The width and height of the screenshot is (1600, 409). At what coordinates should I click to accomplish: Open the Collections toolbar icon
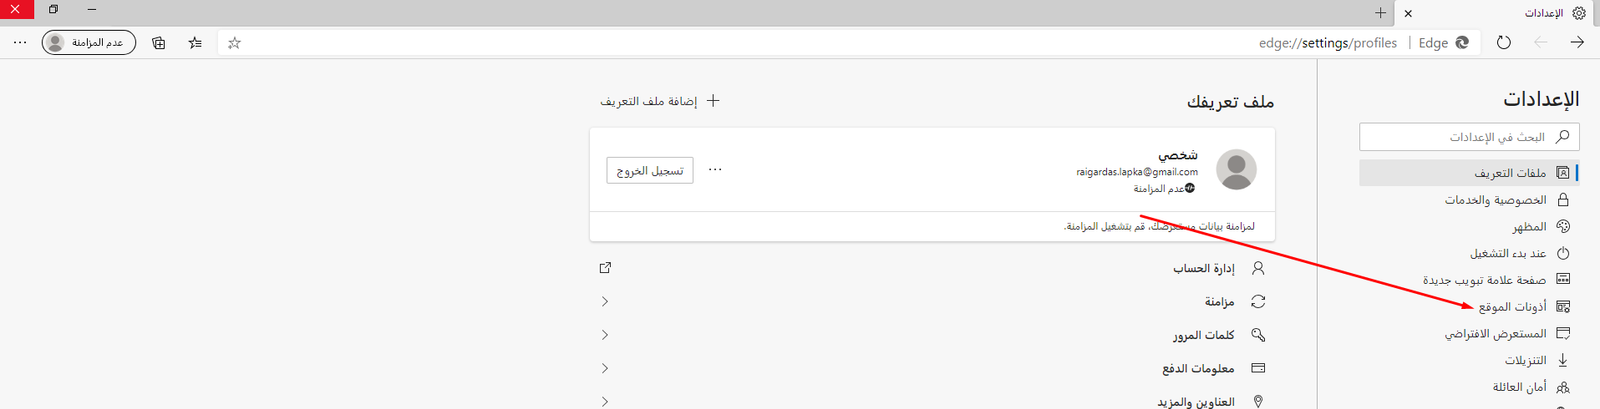pyautogui.click(x=159, y=43)
